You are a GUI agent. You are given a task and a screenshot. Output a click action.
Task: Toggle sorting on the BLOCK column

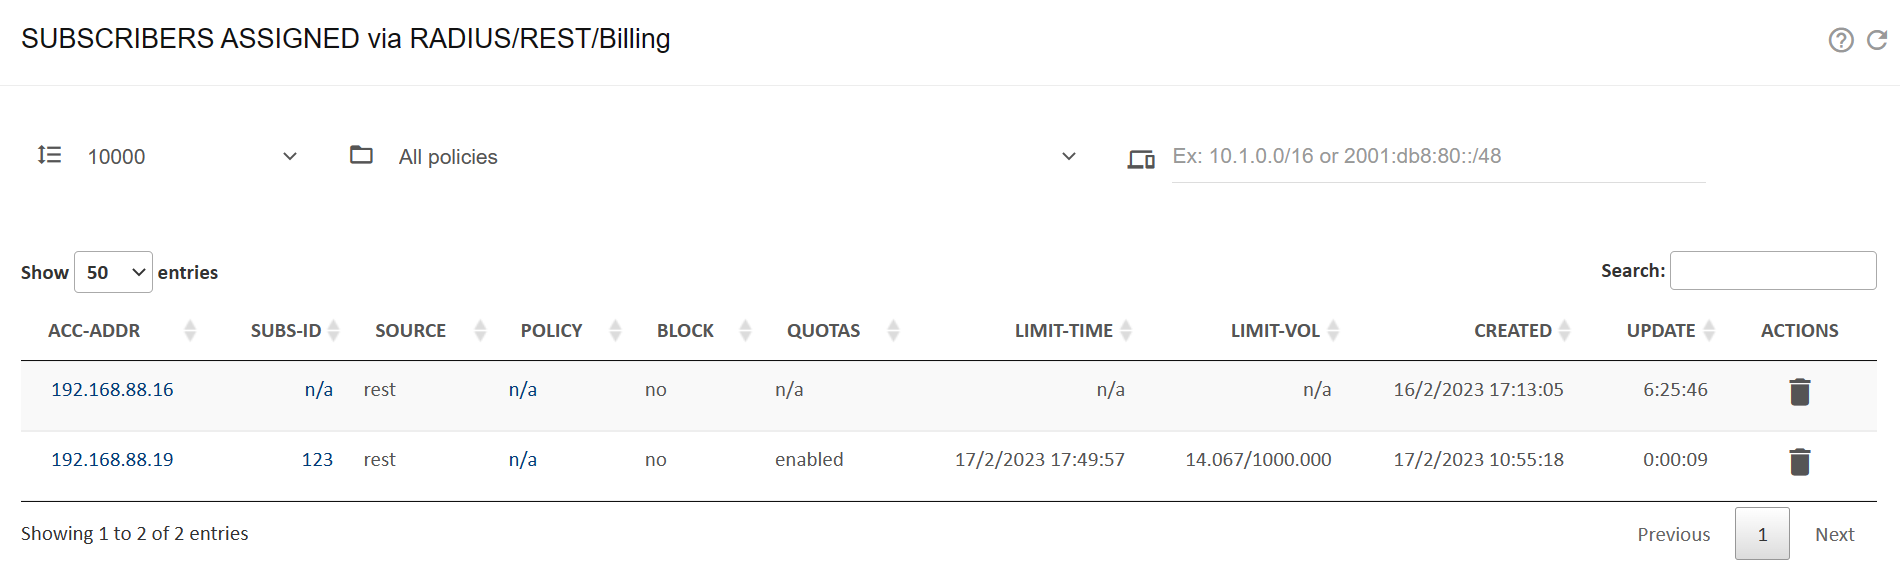pyautogui.click(x=746, y=330)
